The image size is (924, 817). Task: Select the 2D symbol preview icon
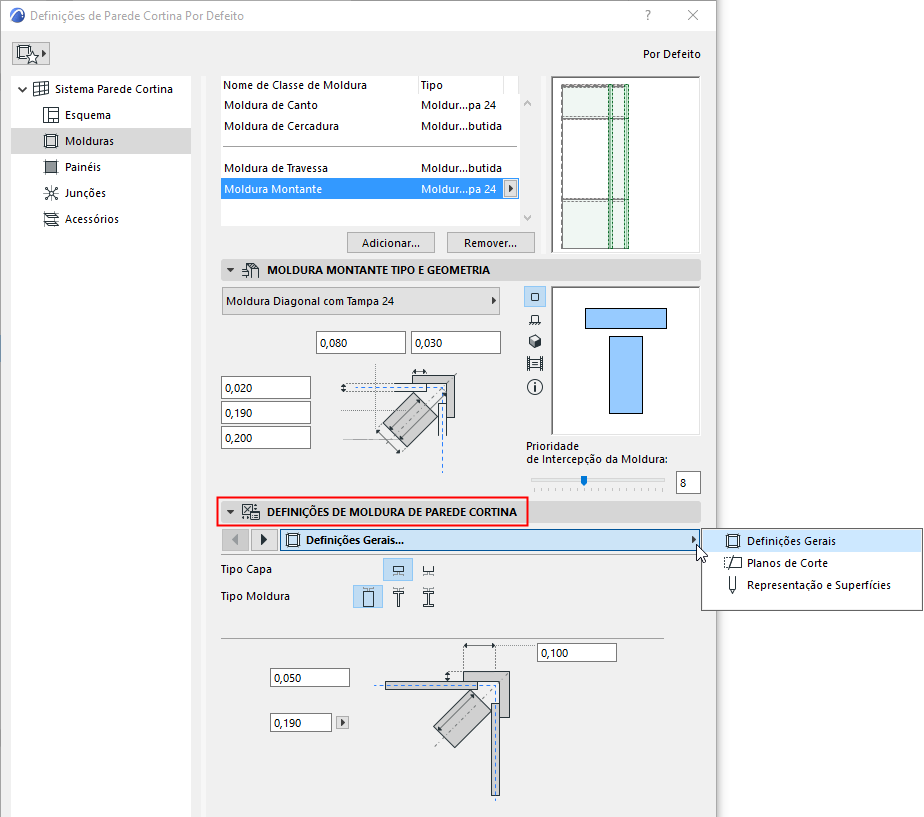[x=535, y=296]
